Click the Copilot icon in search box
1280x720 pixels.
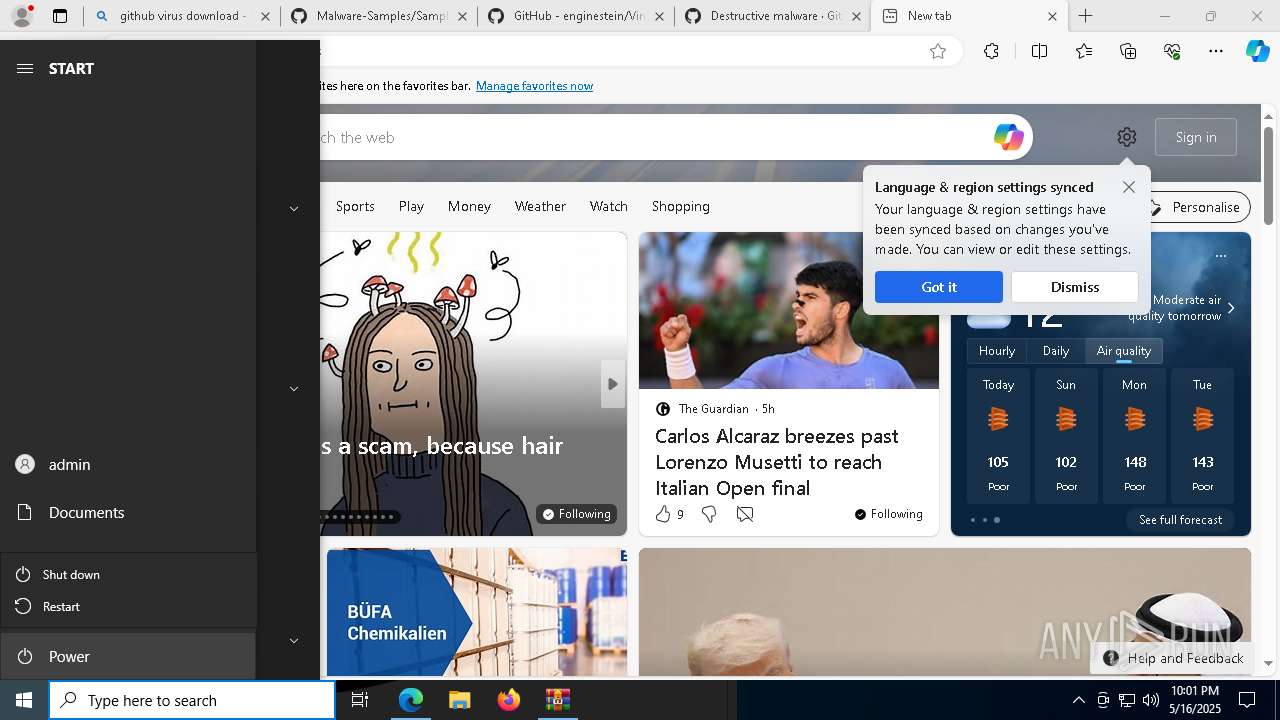[1008, 137]
